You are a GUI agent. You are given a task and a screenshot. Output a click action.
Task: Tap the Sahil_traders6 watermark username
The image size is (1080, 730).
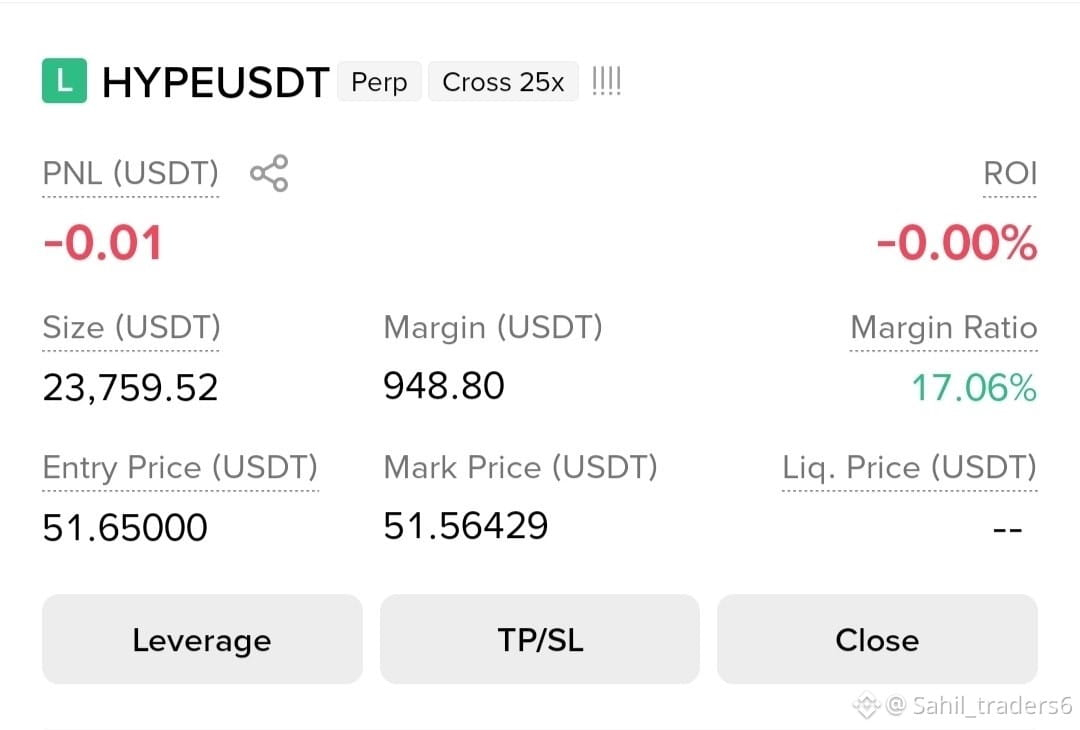(x=991, y=705)
